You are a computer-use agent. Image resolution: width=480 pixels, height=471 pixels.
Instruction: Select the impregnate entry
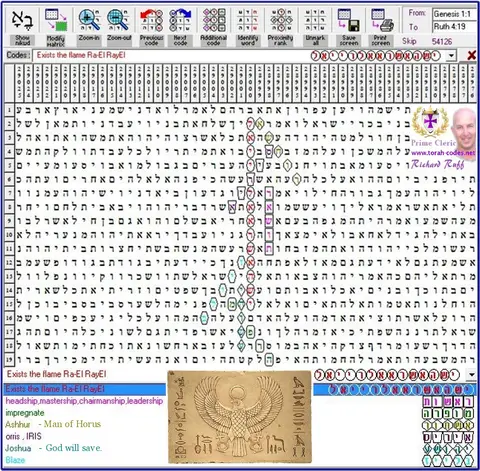click(x=25, y=413)
